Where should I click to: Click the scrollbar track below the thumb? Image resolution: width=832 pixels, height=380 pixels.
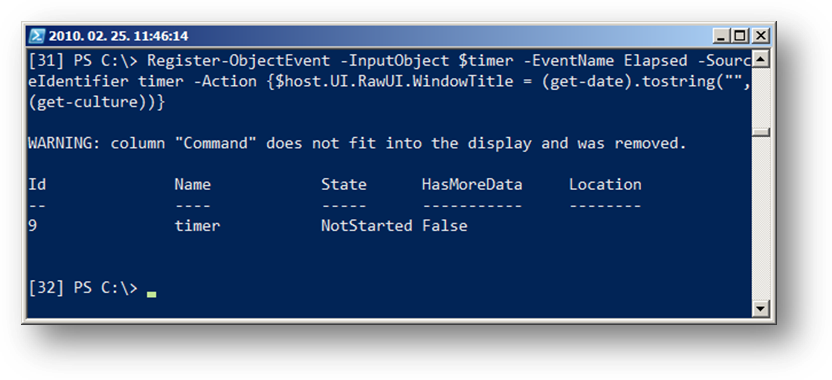click(760, 218)
